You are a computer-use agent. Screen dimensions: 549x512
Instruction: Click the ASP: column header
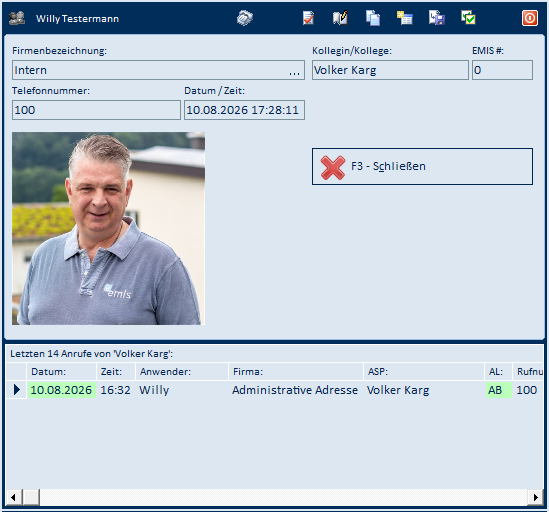424,372
